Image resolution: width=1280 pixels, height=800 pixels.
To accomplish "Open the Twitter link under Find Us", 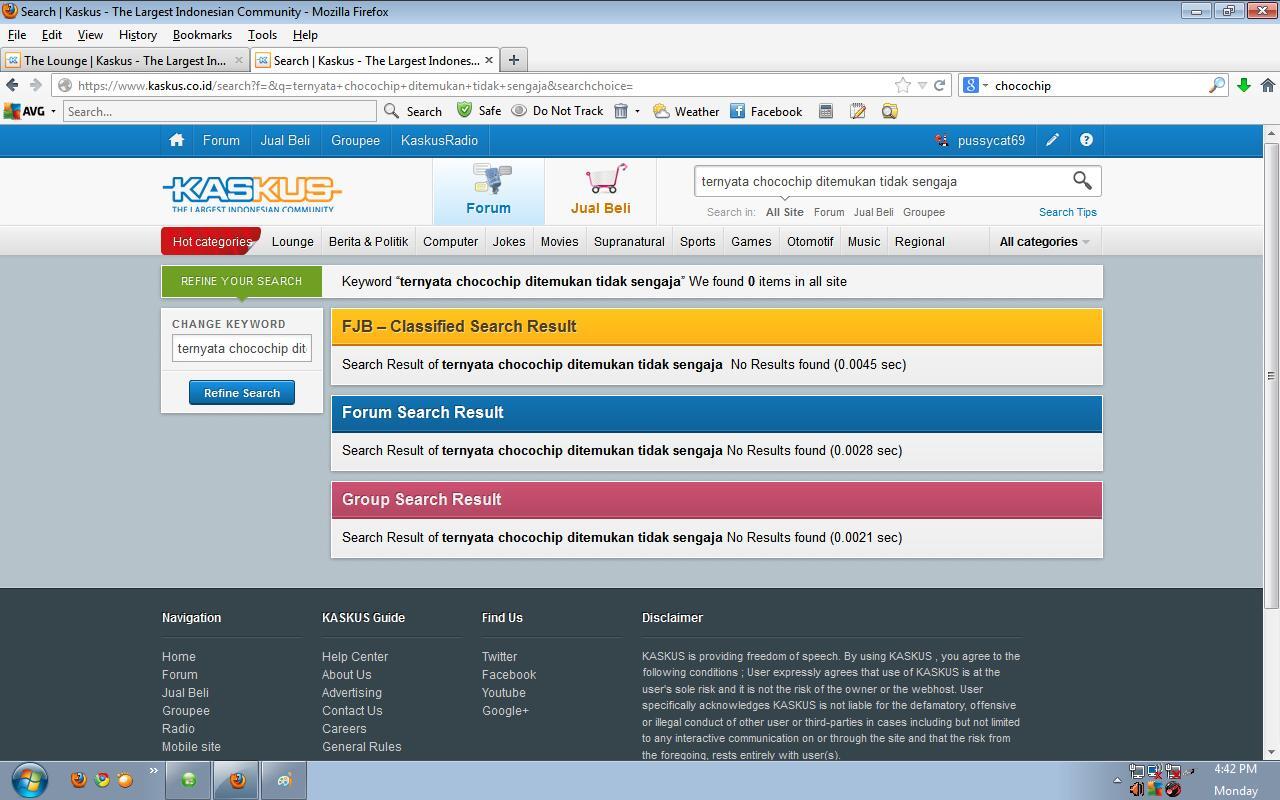I will 499,656.
